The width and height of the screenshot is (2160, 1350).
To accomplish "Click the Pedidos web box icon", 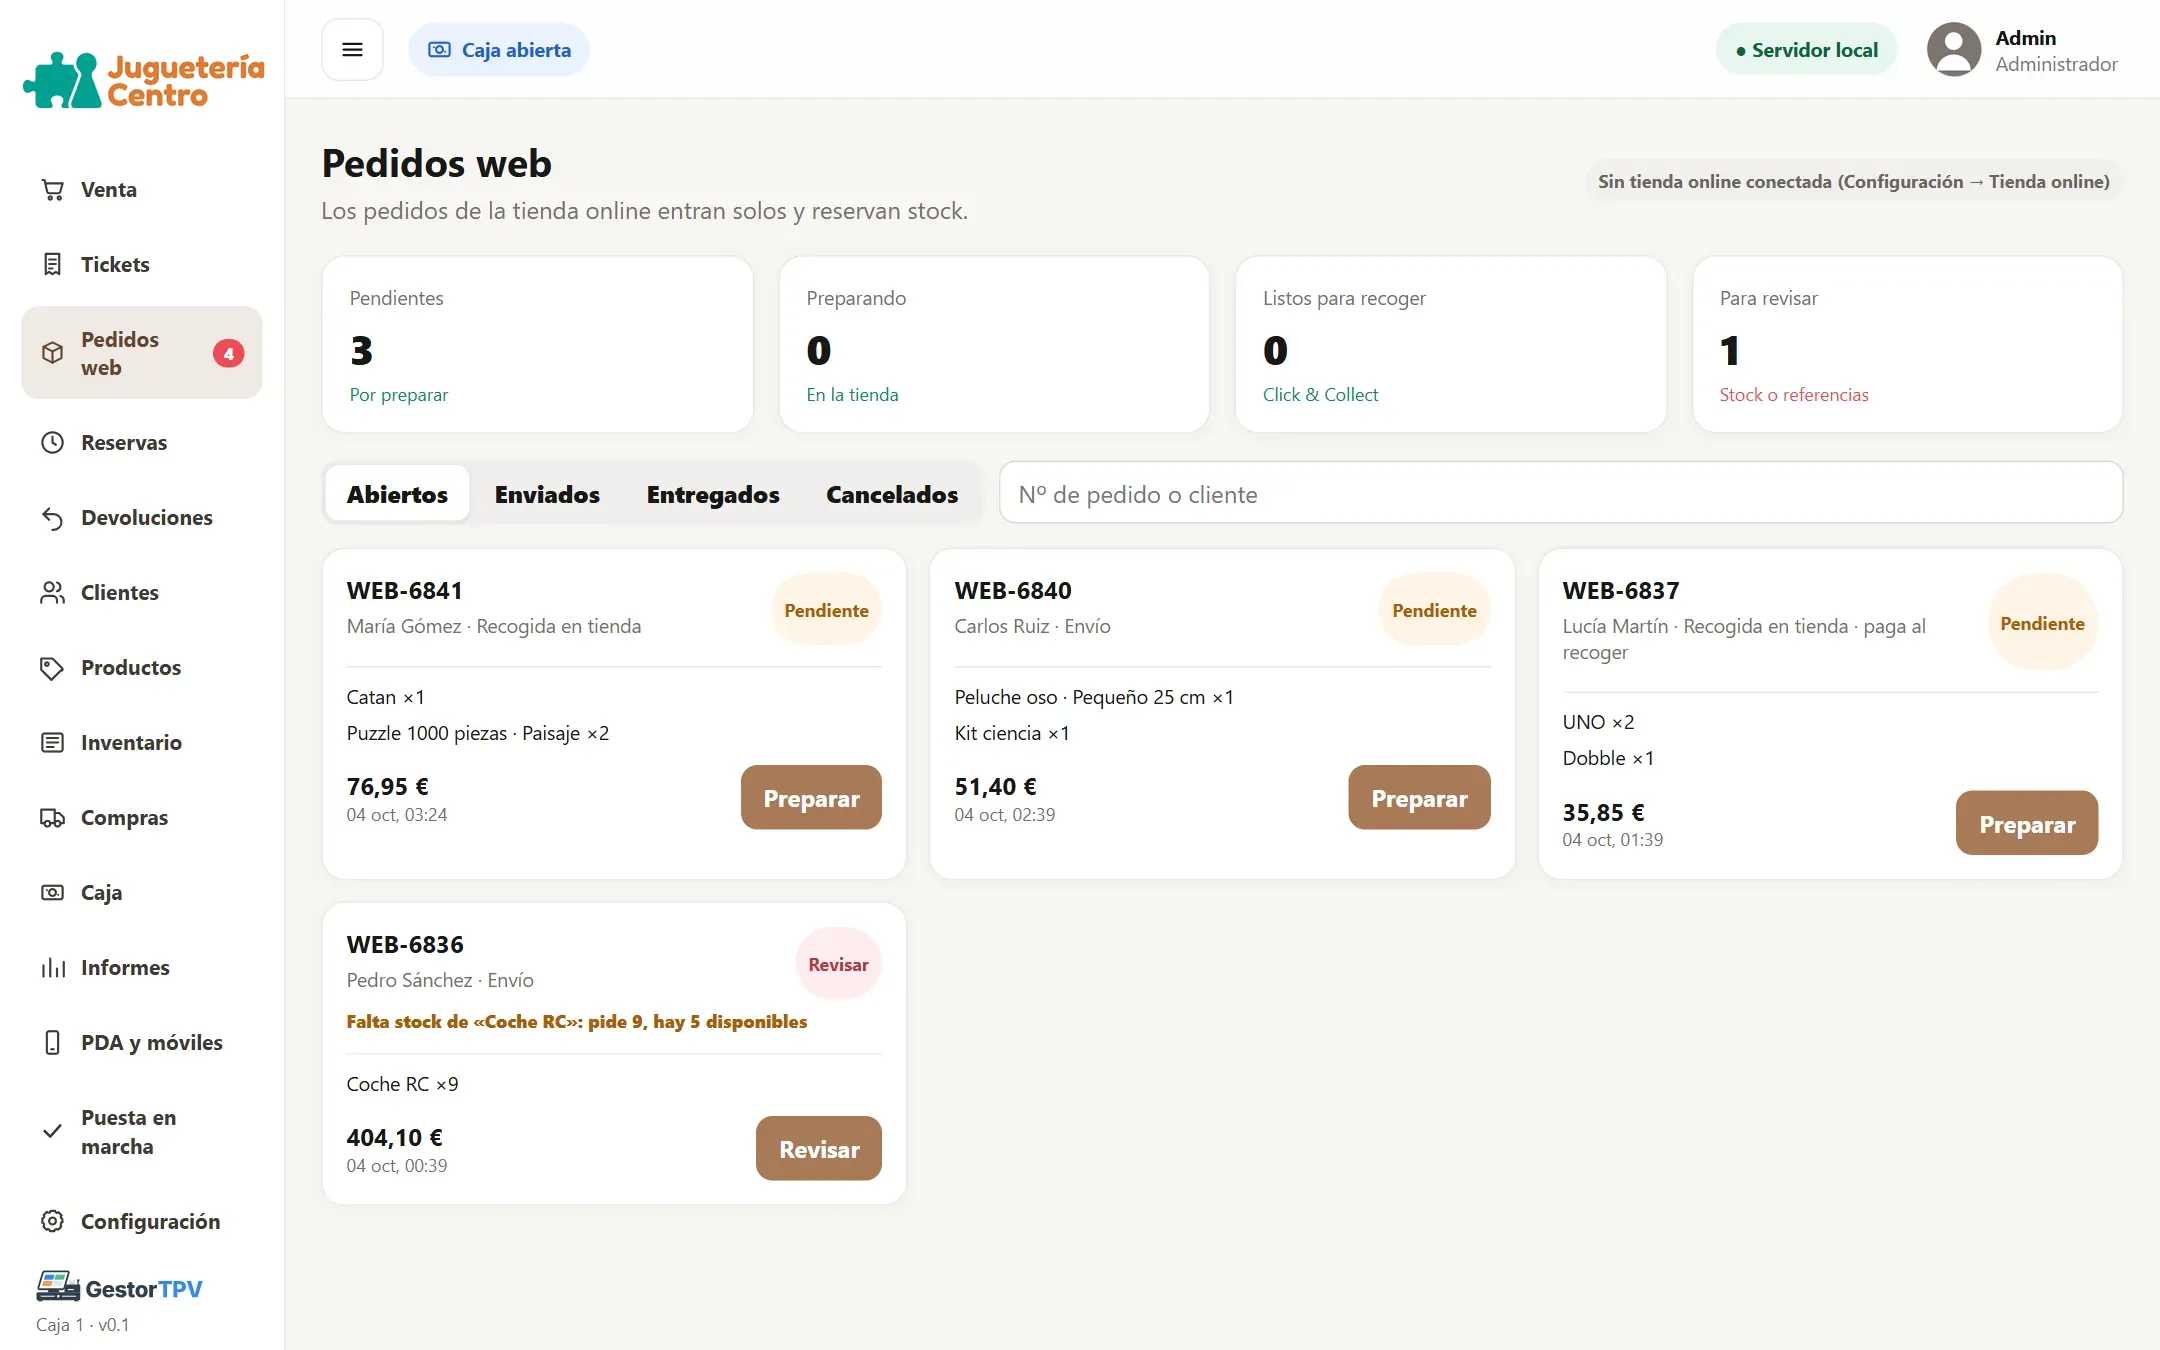I will (x=53, y=353).
